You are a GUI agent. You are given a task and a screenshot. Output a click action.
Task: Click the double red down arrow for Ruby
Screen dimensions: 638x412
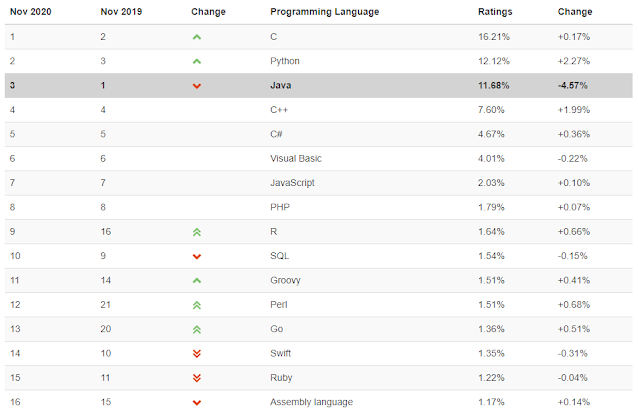(197, 378)
